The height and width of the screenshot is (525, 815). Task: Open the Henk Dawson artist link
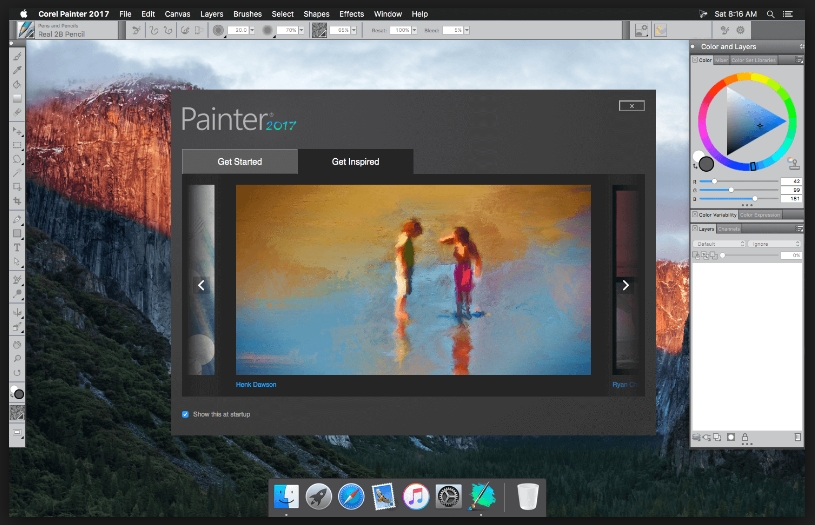tap(256, 385)
